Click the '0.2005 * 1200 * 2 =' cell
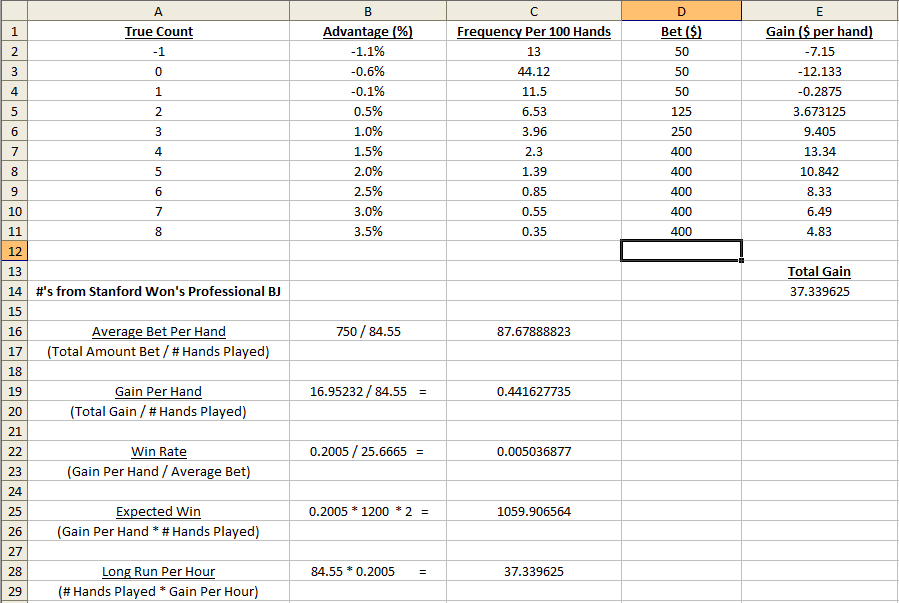Screen dimensions: 899x603 coord(368,511)
